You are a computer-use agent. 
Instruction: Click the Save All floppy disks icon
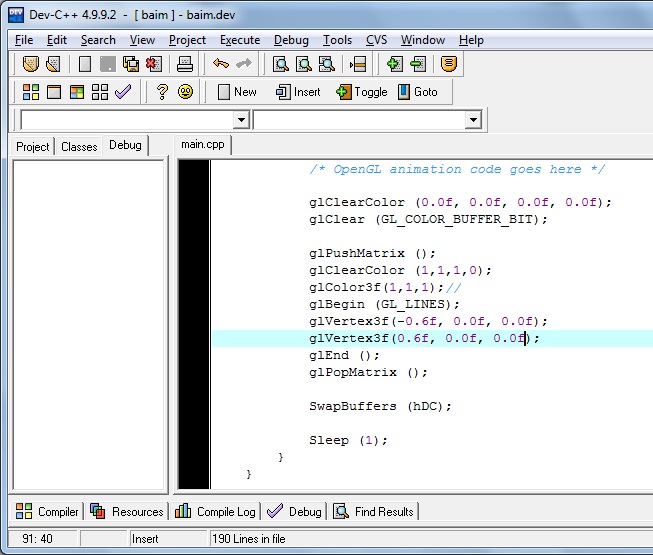[131, 64]
